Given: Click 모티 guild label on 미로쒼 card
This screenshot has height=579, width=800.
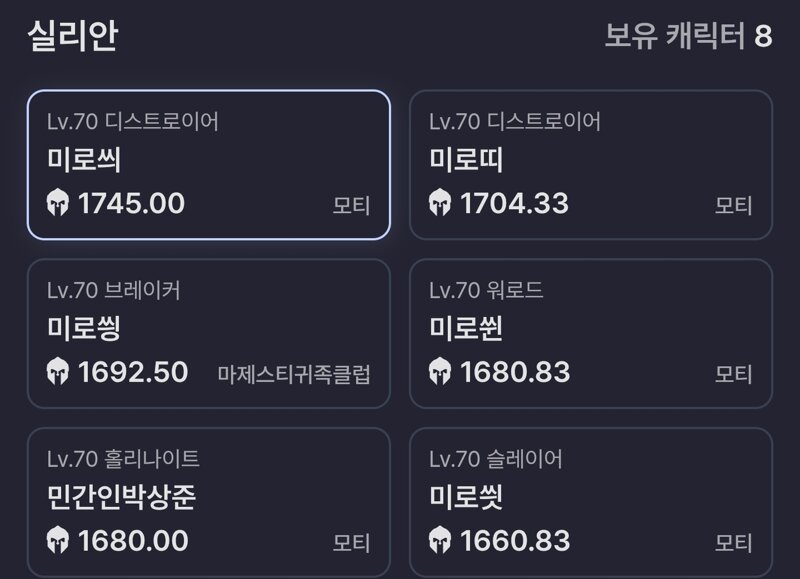Looking at the screenshot, I should [734, 374].
